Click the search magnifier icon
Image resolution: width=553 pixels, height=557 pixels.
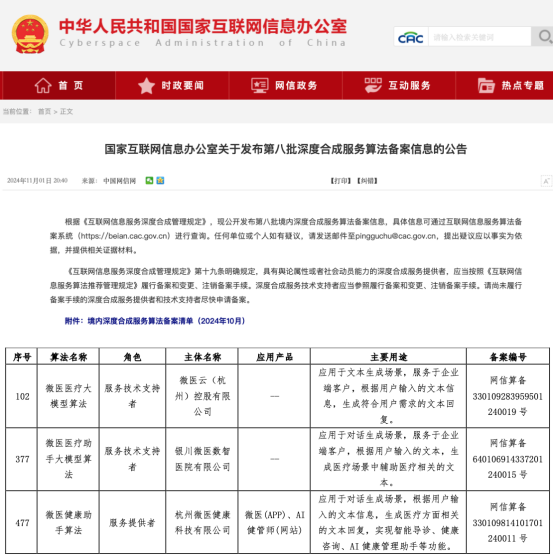coord(545,36)
